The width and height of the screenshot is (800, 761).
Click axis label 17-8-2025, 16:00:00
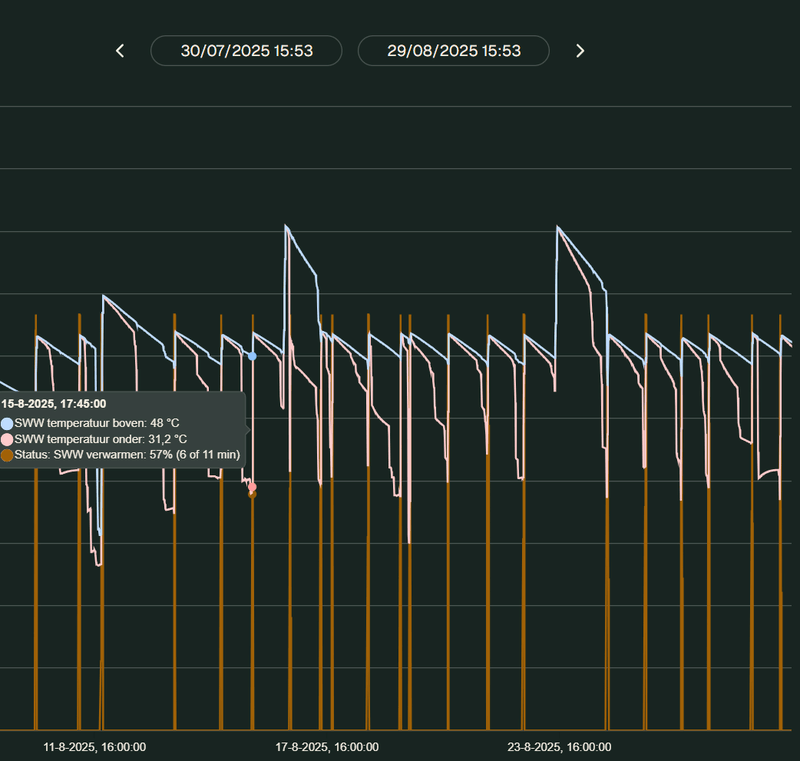tap(327, 747)
